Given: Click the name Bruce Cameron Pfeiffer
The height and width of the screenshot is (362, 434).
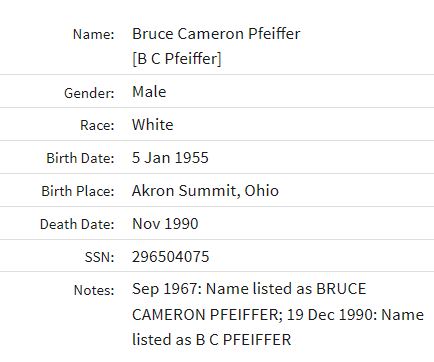Looking at the screenshot, I should click(216, 34).
